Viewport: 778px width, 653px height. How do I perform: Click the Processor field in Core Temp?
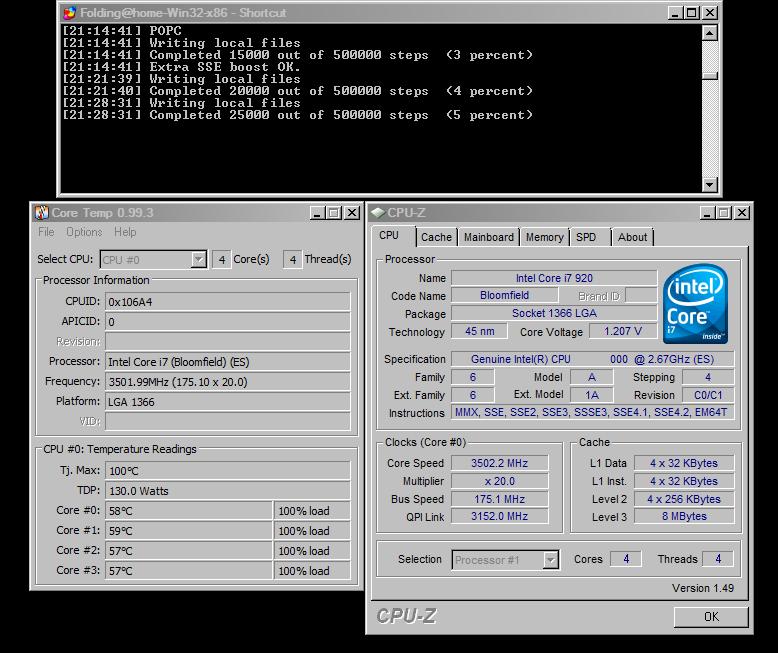(x=228, y=362)
